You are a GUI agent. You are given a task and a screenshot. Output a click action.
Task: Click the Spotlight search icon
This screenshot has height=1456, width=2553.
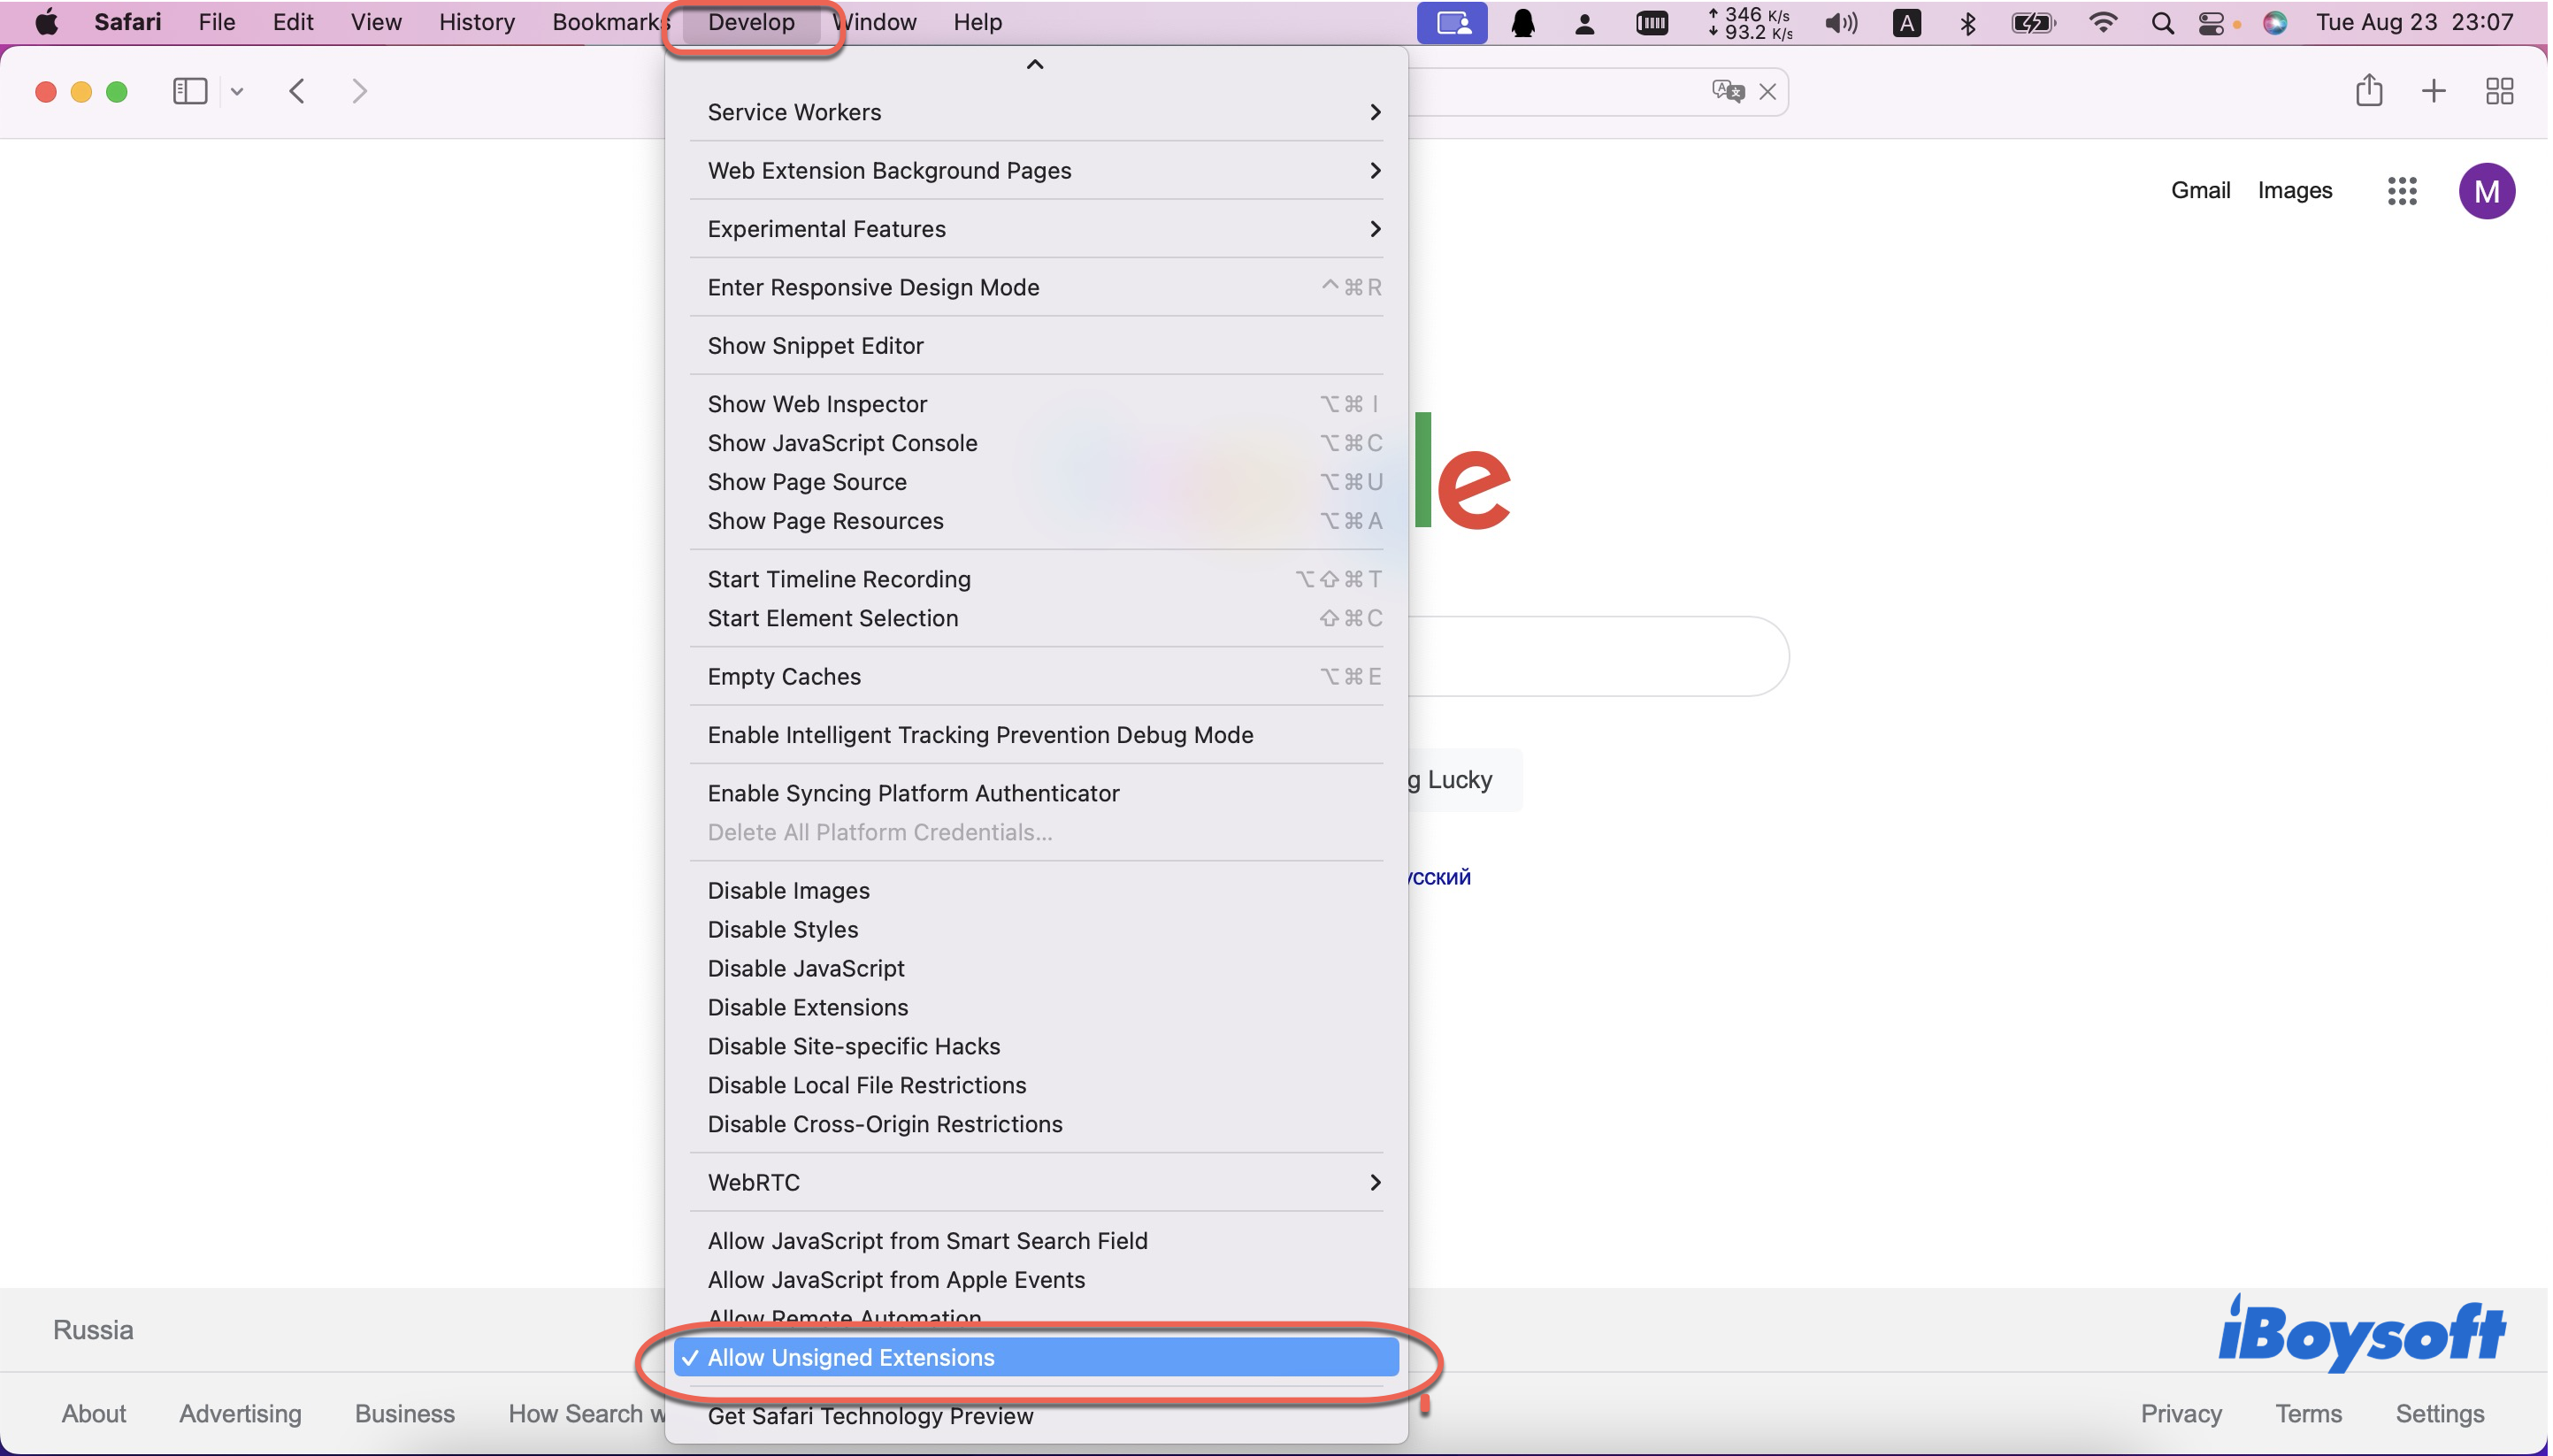(2160, 21)
